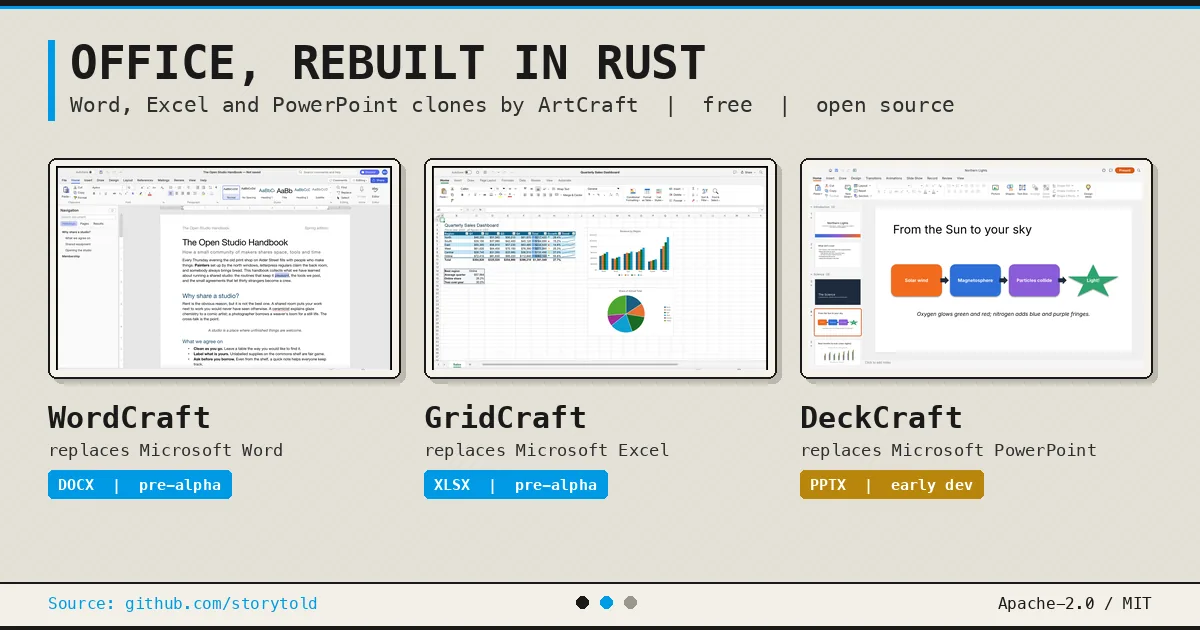The image size is (1200, 630).
Task: Open the Slide Show tab in DeckCraft
Action: 914,178
